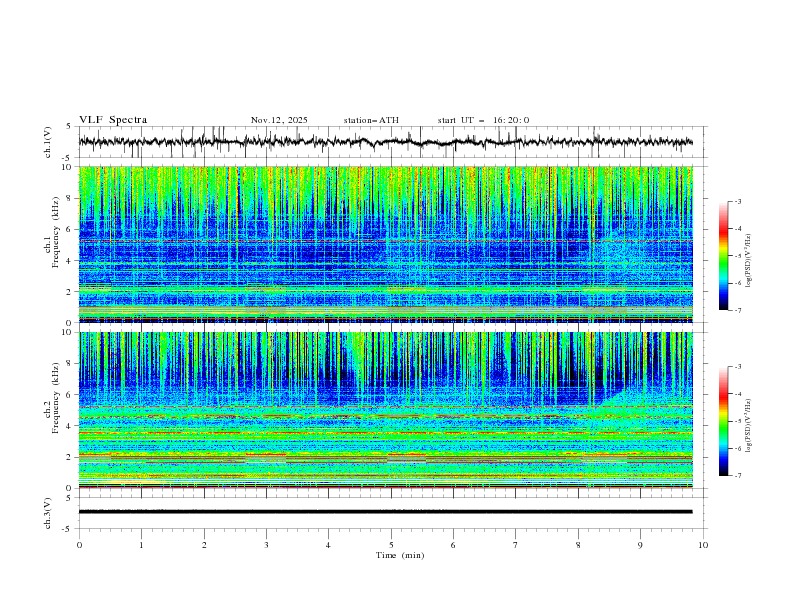Click the ch.1 voltage waveform trace

pyautogui.click(x=386, y=142)
